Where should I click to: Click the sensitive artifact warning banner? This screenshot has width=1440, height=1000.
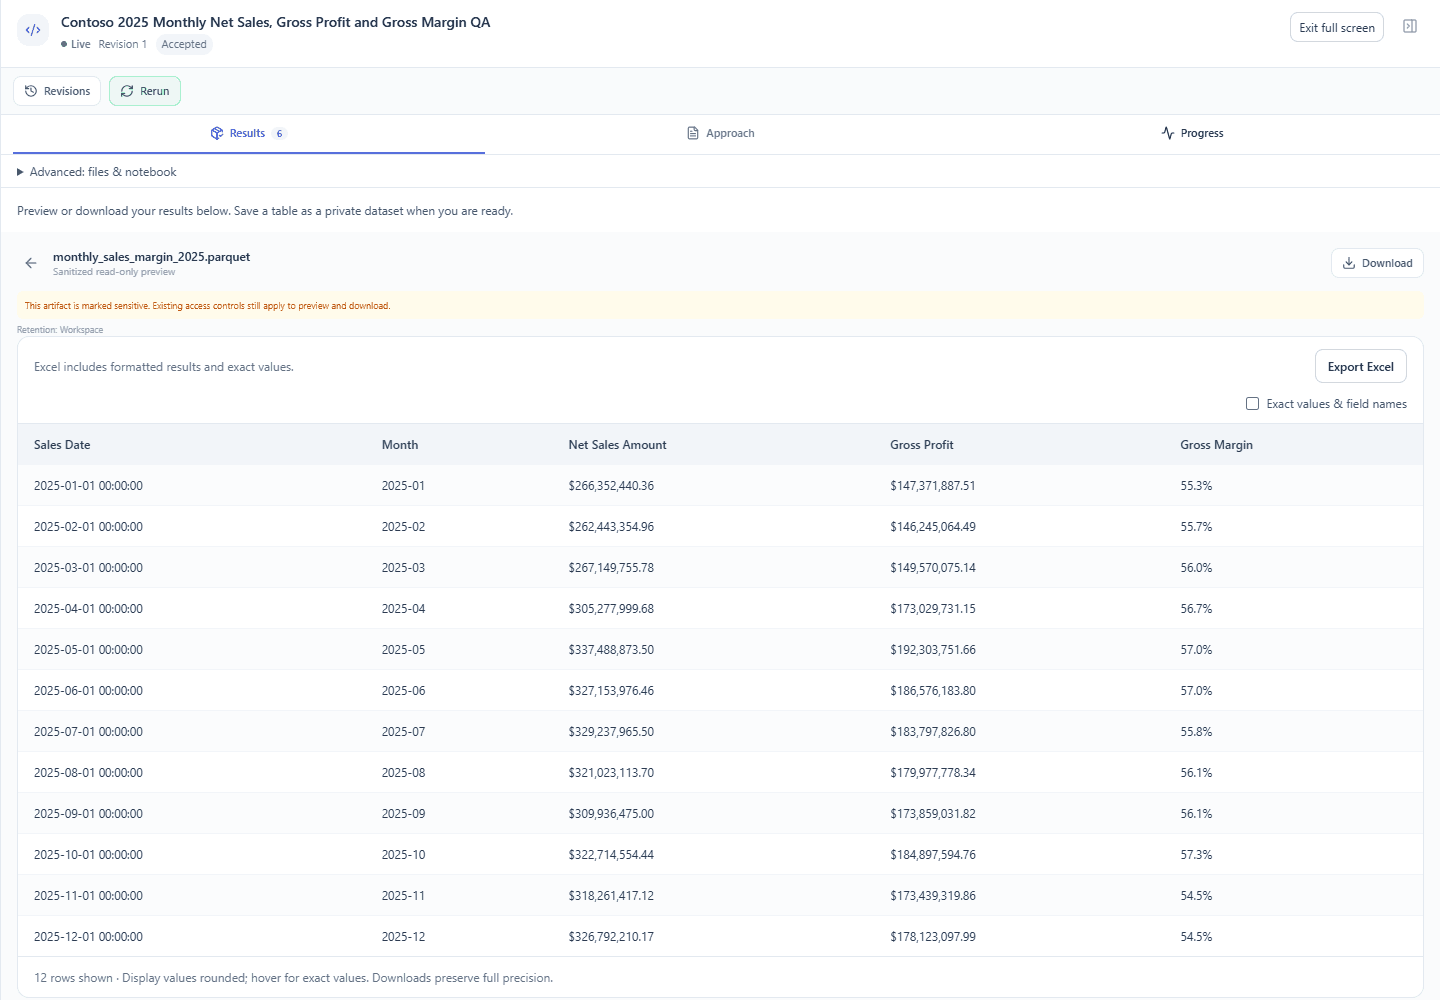pyautogui.click(x=720, y=306)
